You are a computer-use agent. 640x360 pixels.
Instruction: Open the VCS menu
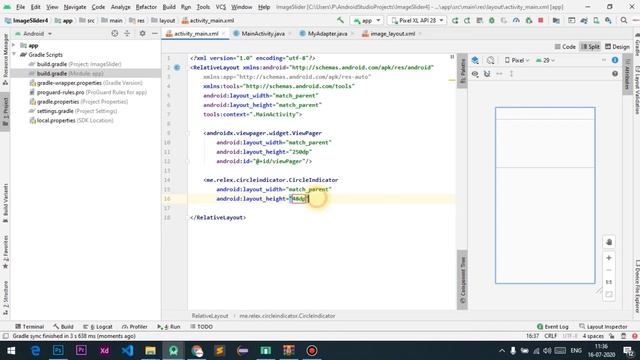pyautogui.click(x=221, y=7)
